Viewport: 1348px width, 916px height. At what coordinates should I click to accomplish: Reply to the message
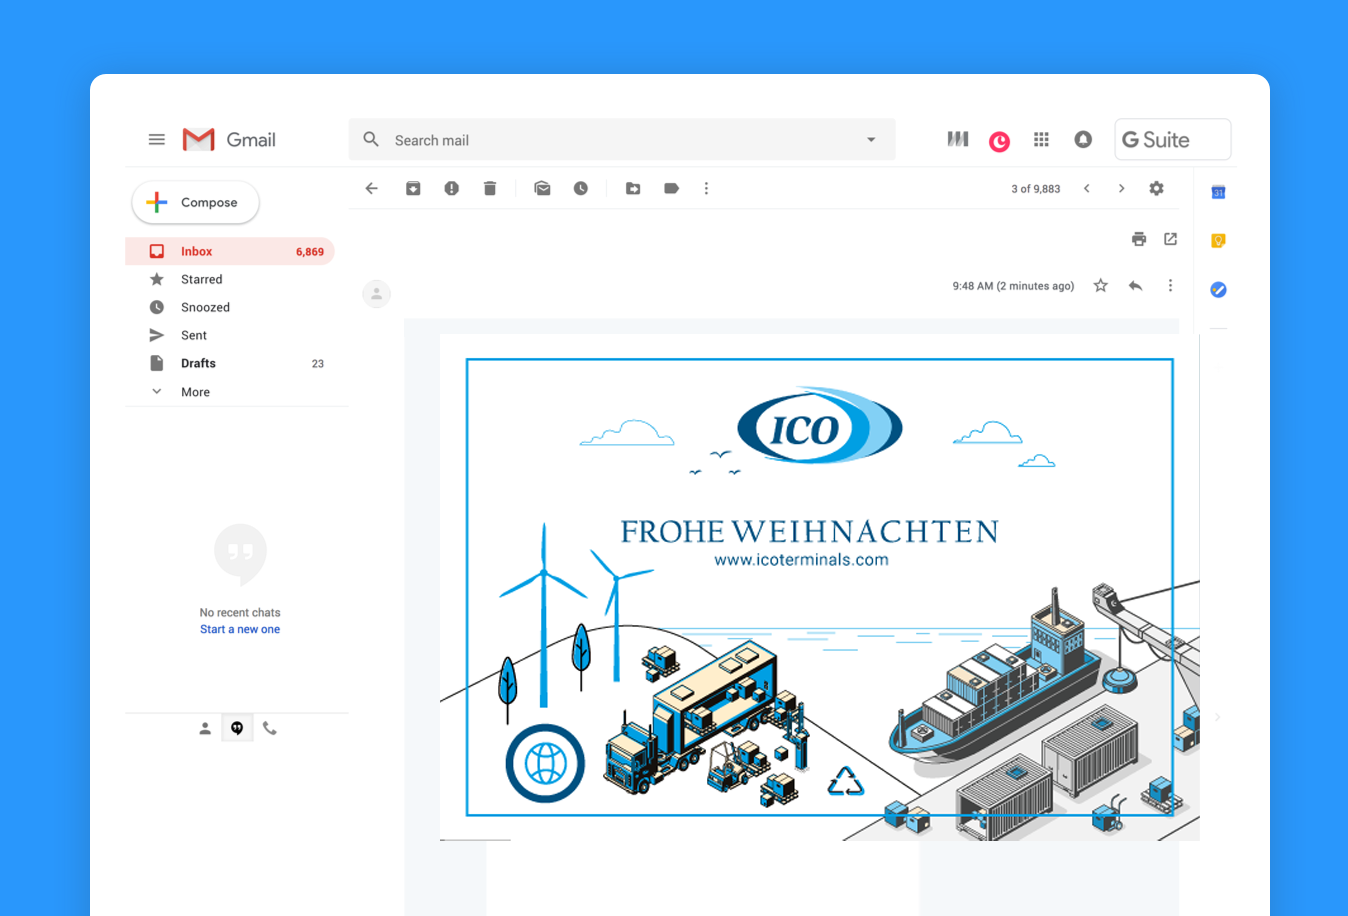tap(1135, 286)
